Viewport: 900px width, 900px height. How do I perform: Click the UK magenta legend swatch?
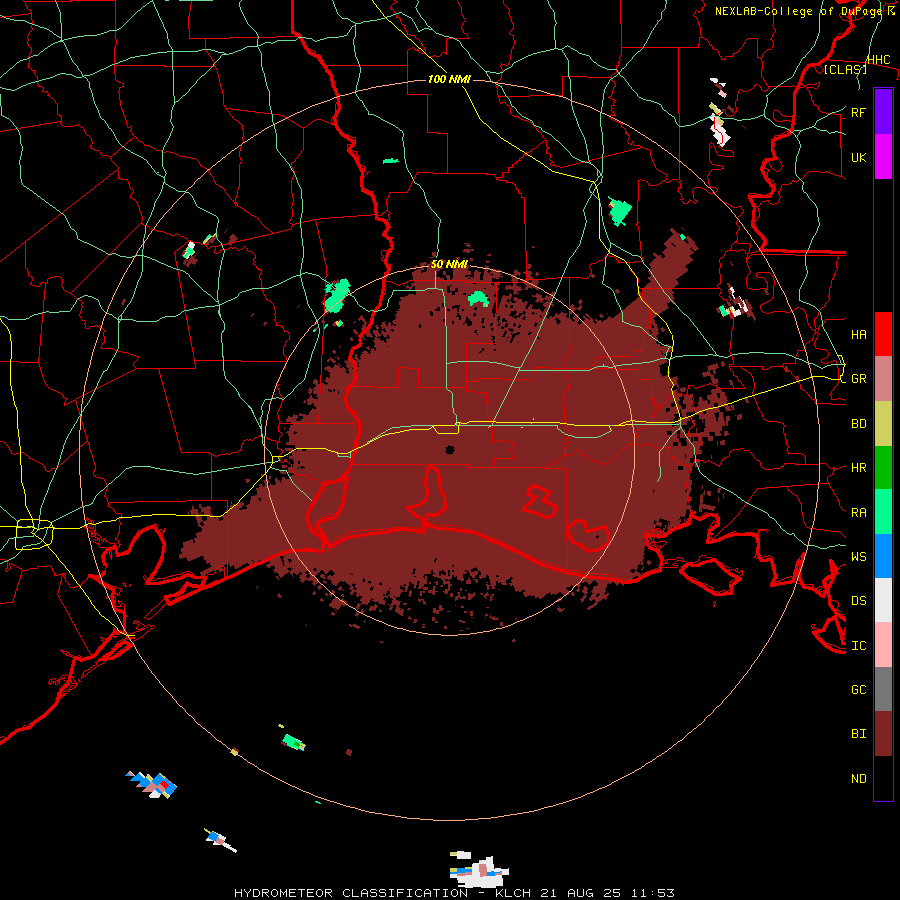pyautogui.click(x=883, y=157)
